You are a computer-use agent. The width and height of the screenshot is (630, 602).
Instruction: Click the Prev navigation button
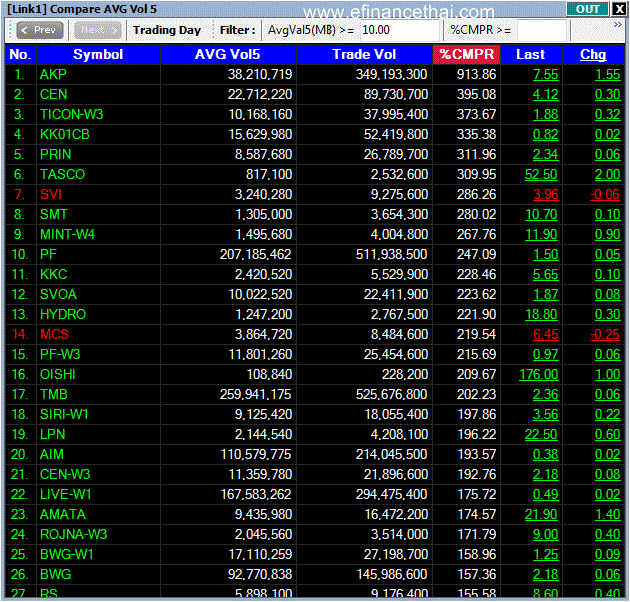(x=39, y=30)
